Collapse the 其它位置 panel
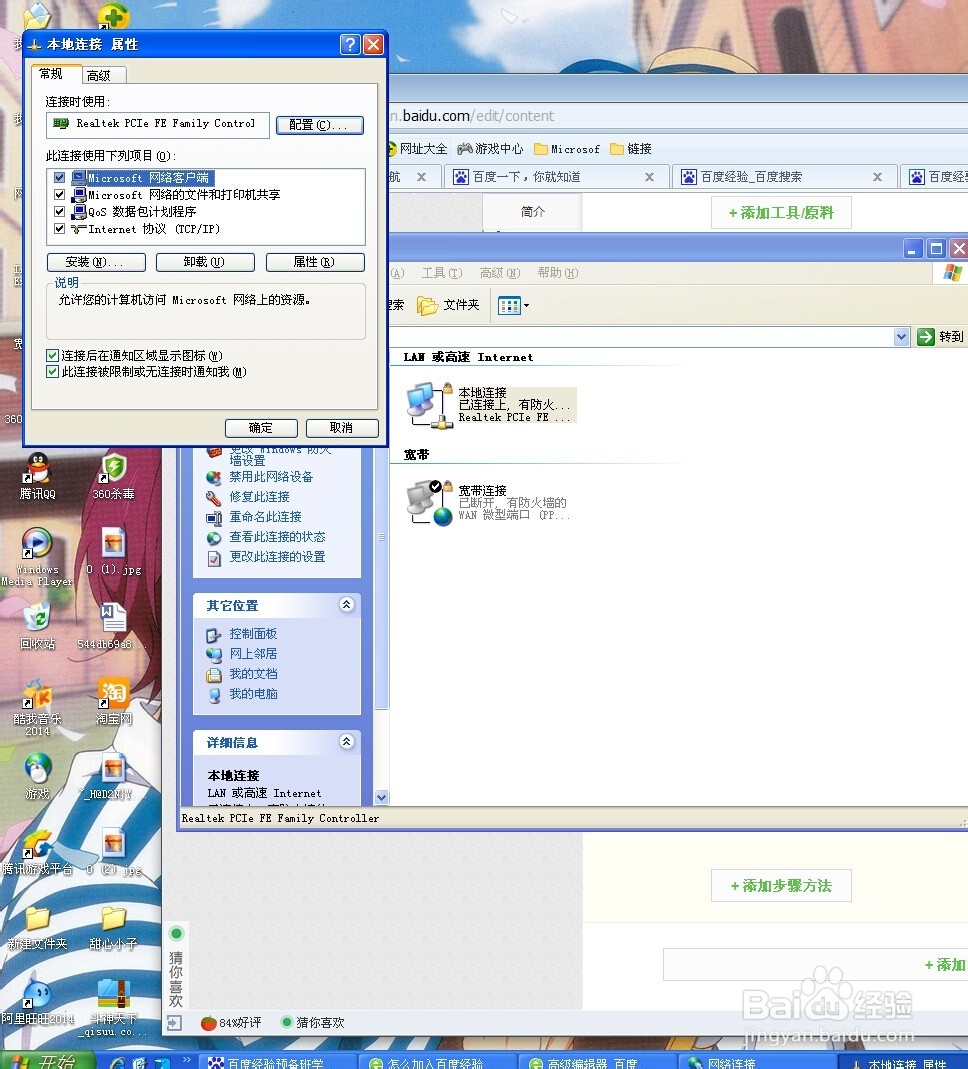This screenshot has width=968, height=1069. (346, 604)
